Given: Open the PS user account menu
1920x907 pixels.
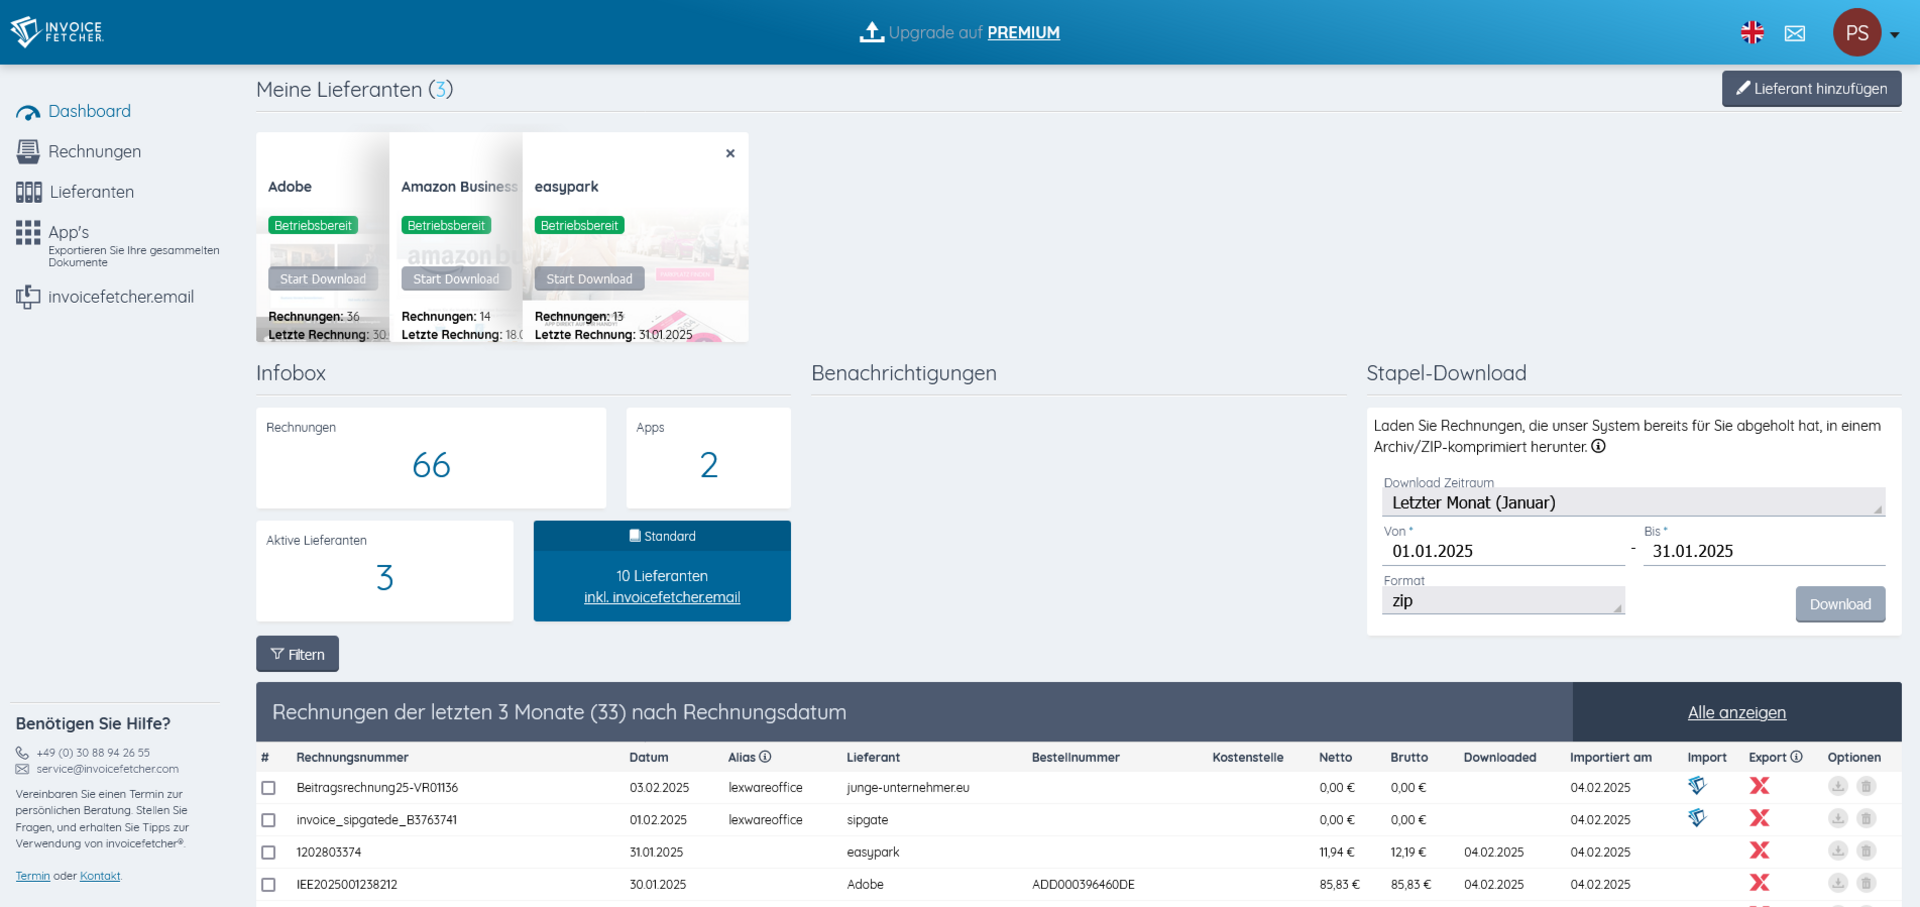Looking at the screenshot, I should (1865, 33).
